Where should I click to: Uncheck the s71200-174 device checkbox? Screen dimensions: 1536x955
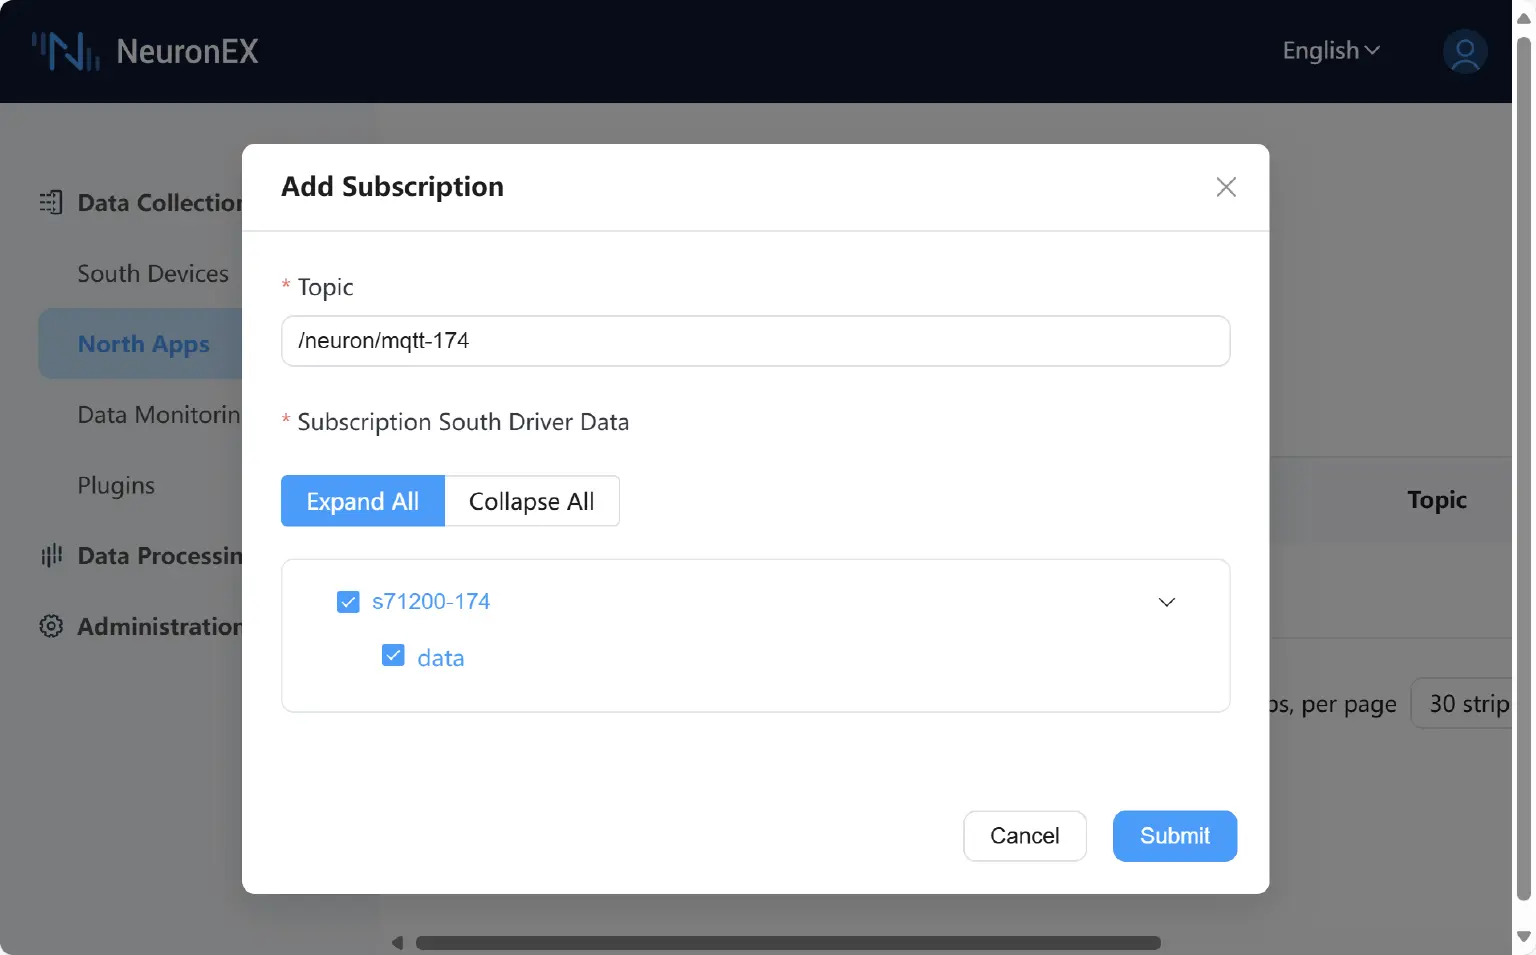click(x=347, y=601)
